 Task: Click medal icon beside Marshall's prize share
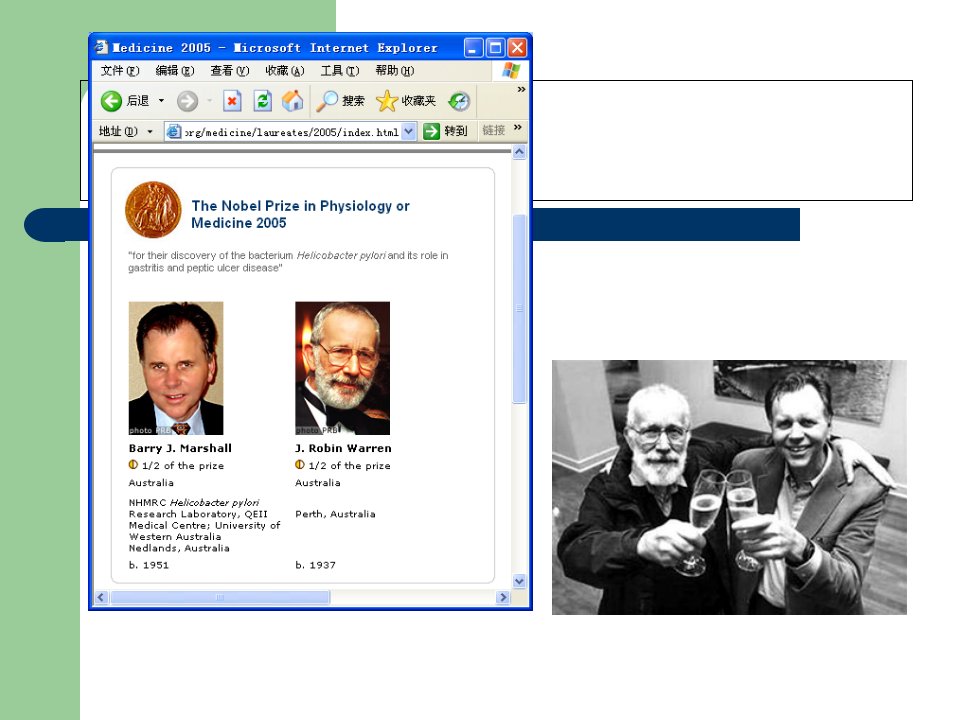133,465
